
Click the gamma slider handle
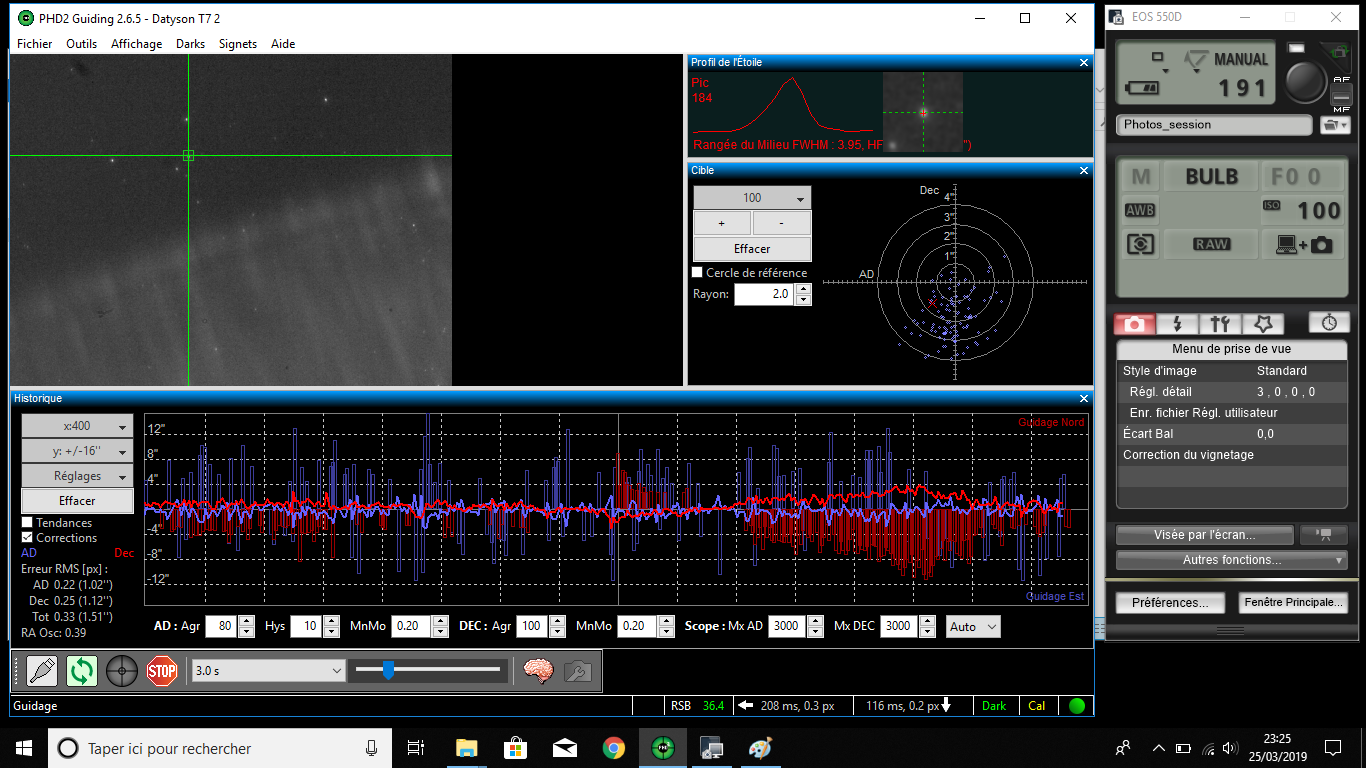coord(388,671)
